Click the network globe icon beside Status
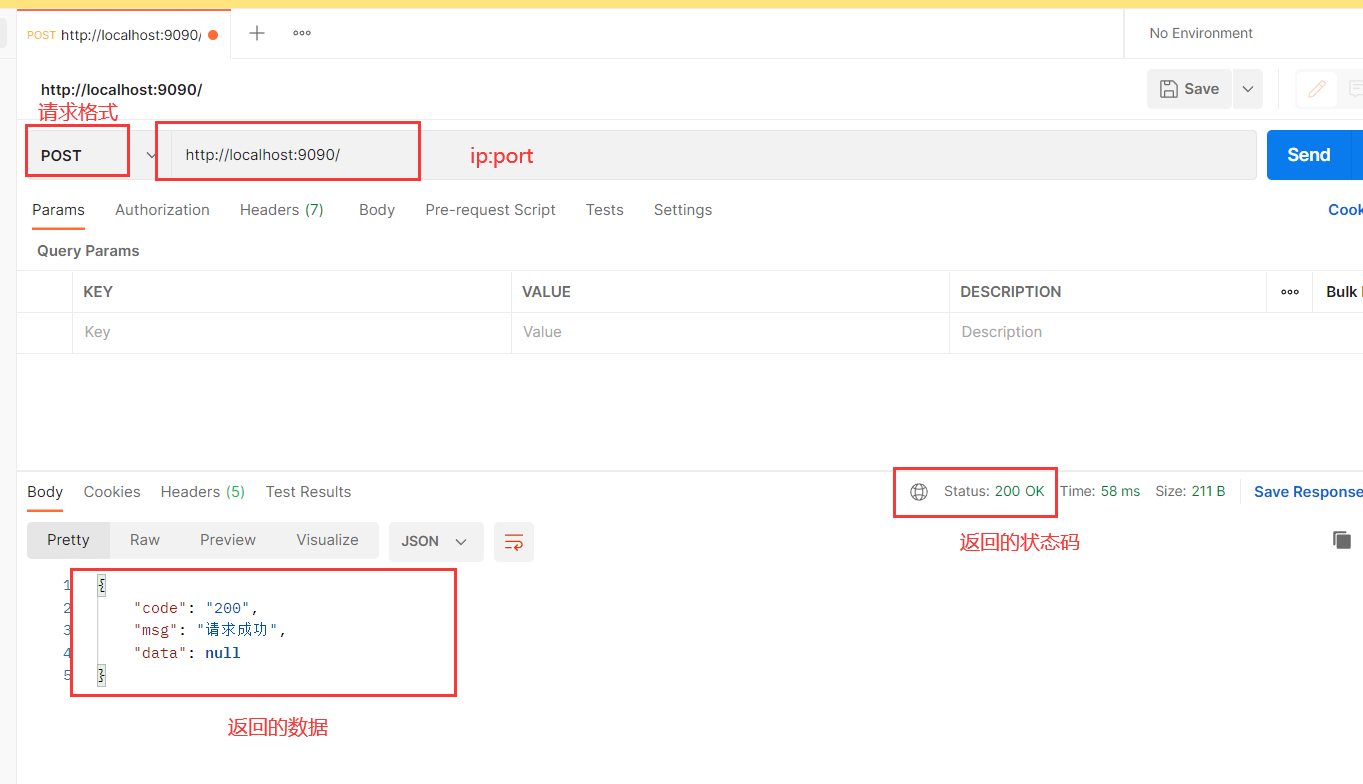Screen dimensions: 1363x784 919,492
